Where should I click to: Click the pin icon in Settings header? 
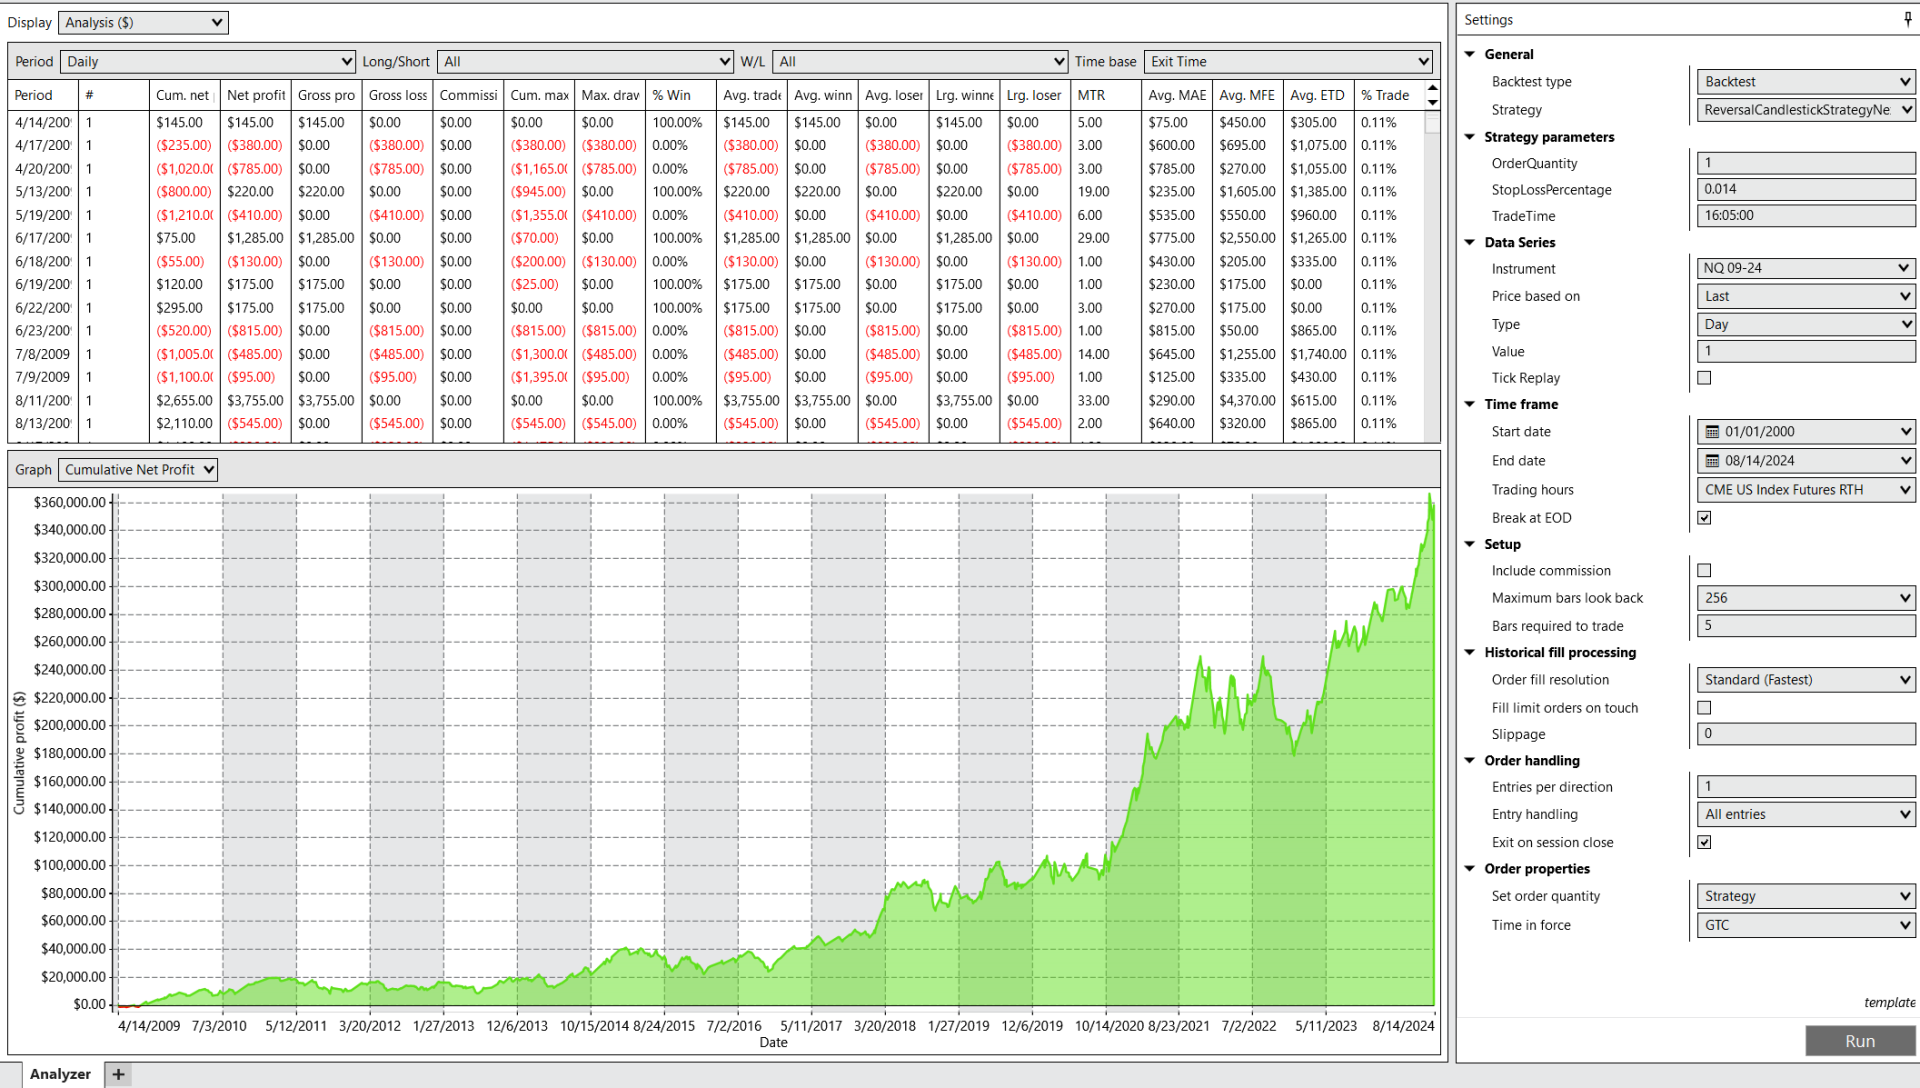coord(1908,19)
